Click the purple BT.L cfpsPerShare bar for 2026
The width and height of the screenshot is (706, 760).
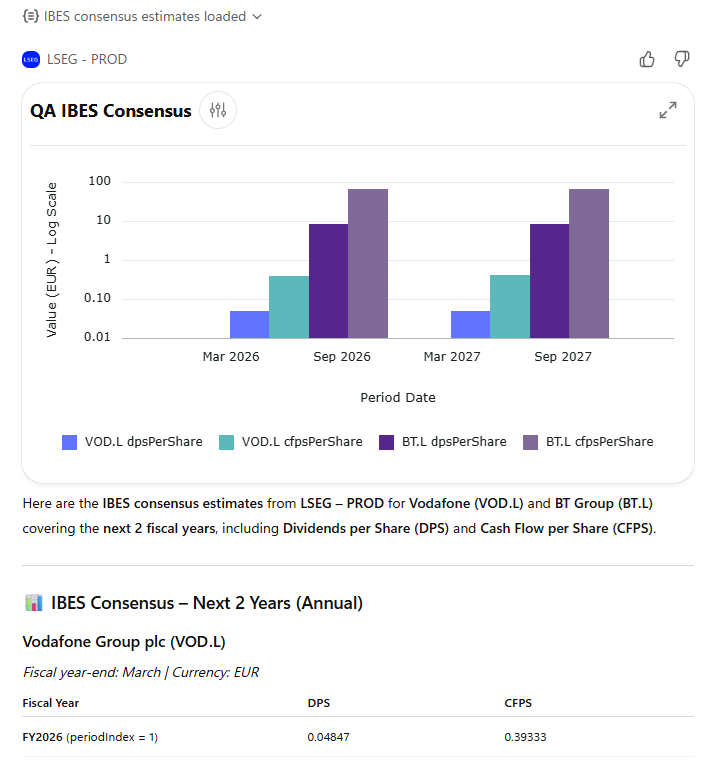coord(367,263)
